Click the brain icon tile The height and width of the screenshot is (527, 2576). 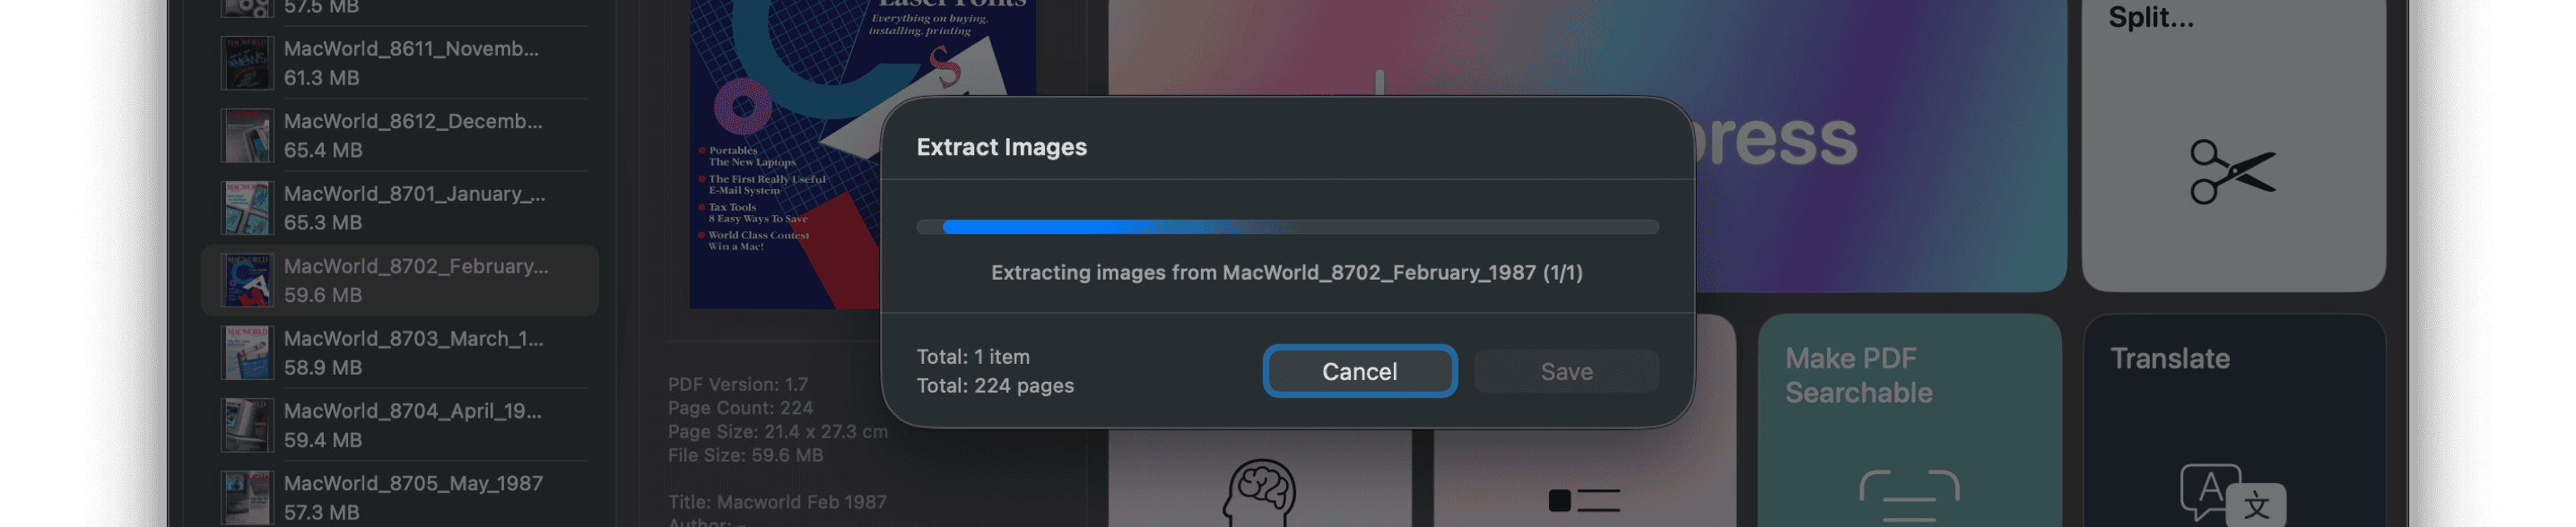(x=1259, y=492)
